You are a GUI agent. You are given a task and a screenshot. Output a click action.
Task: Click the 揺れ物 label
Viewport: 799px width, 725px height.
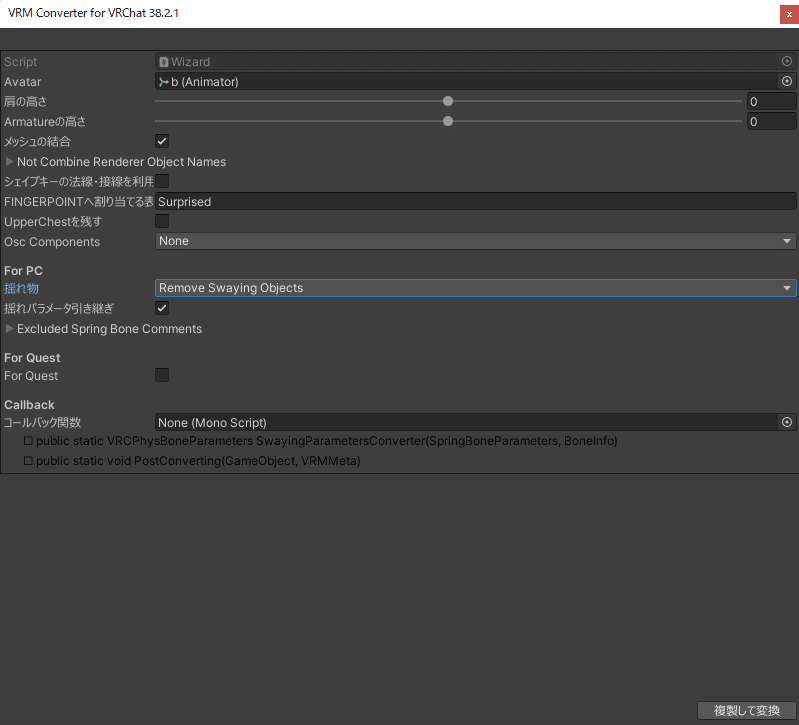(x=21, y=288)
